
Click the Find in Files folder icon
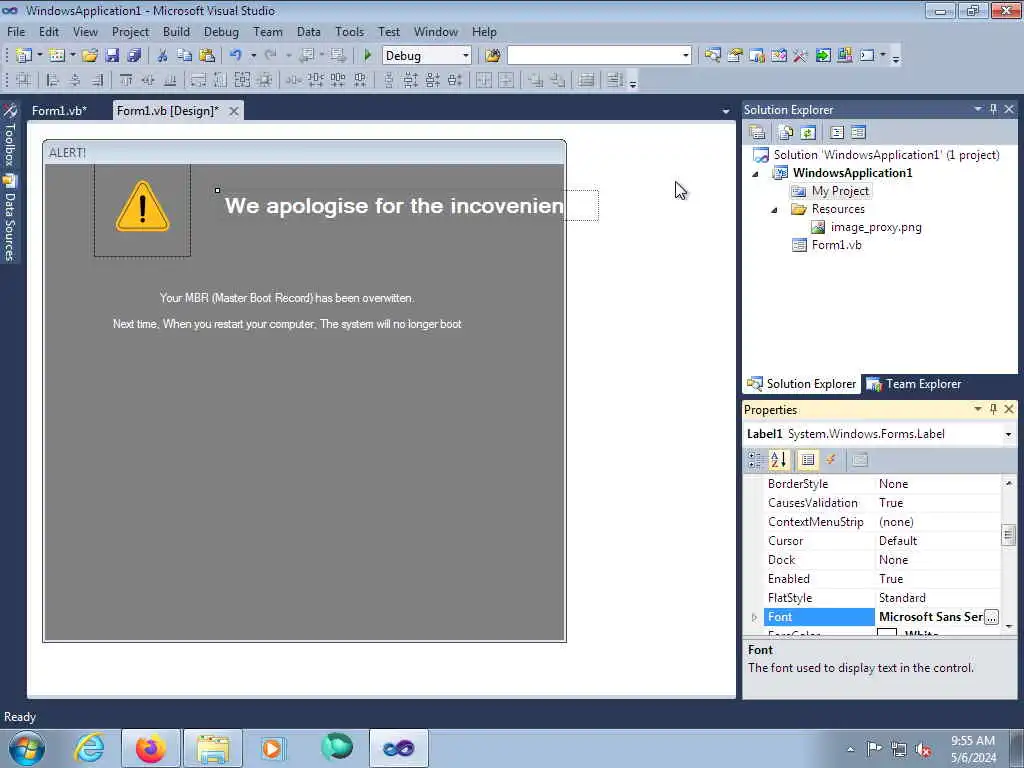coord(492,56)
